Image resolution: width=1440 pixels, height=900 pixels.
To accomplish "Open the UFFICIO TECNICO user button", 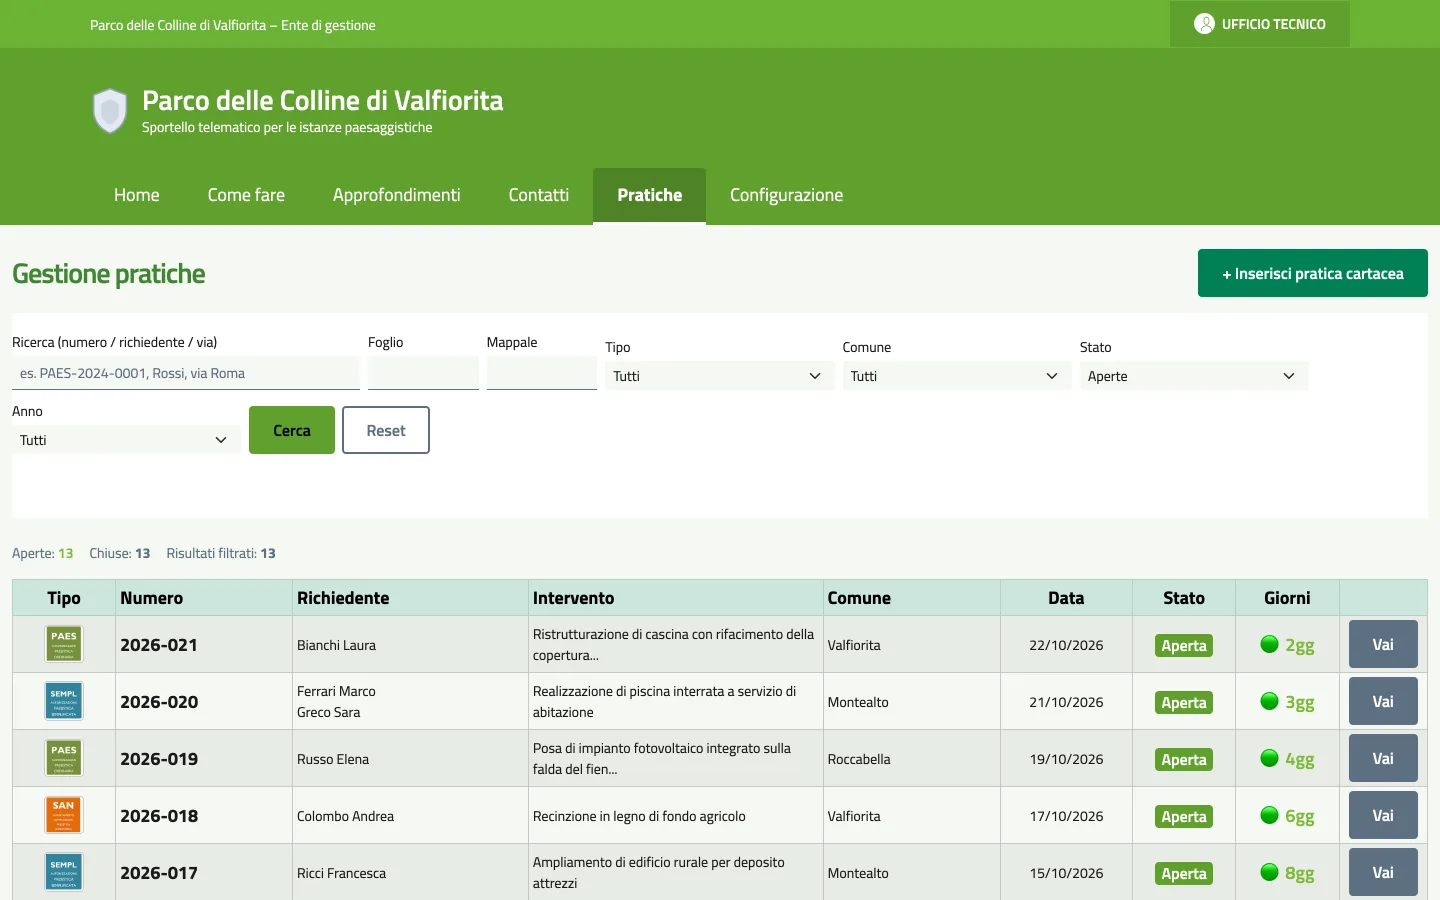I will point(1260,24).
